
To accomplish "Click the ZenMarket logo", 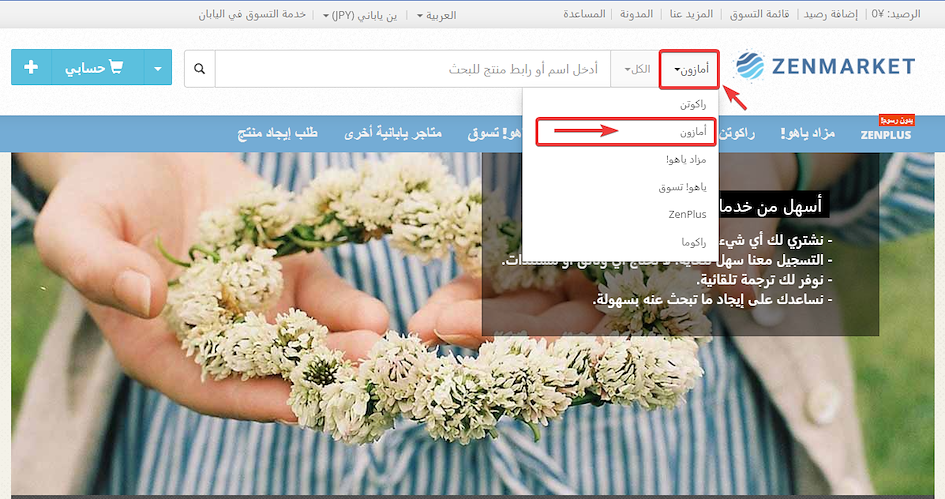I will [824, 66].
